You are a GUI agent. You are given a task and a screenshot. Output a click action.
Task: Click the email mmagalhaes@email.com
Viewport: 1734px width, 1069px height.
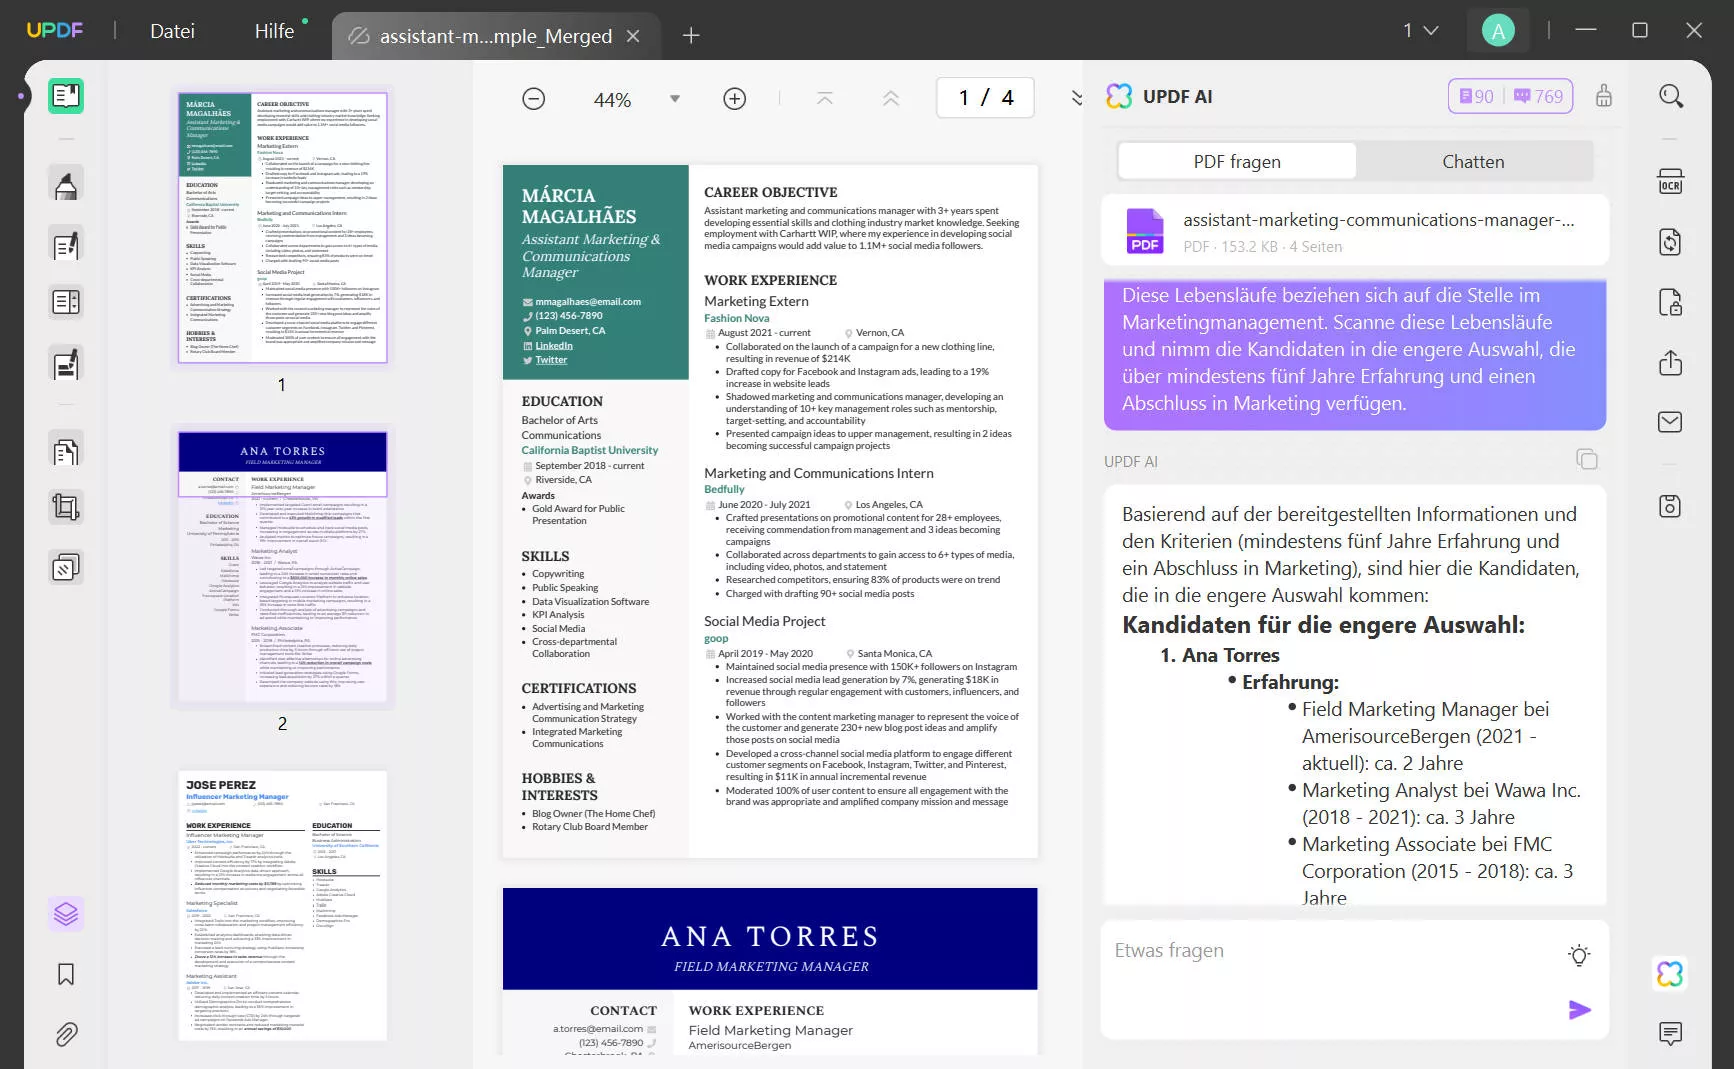pyautogui.click(x=588, y=301)
